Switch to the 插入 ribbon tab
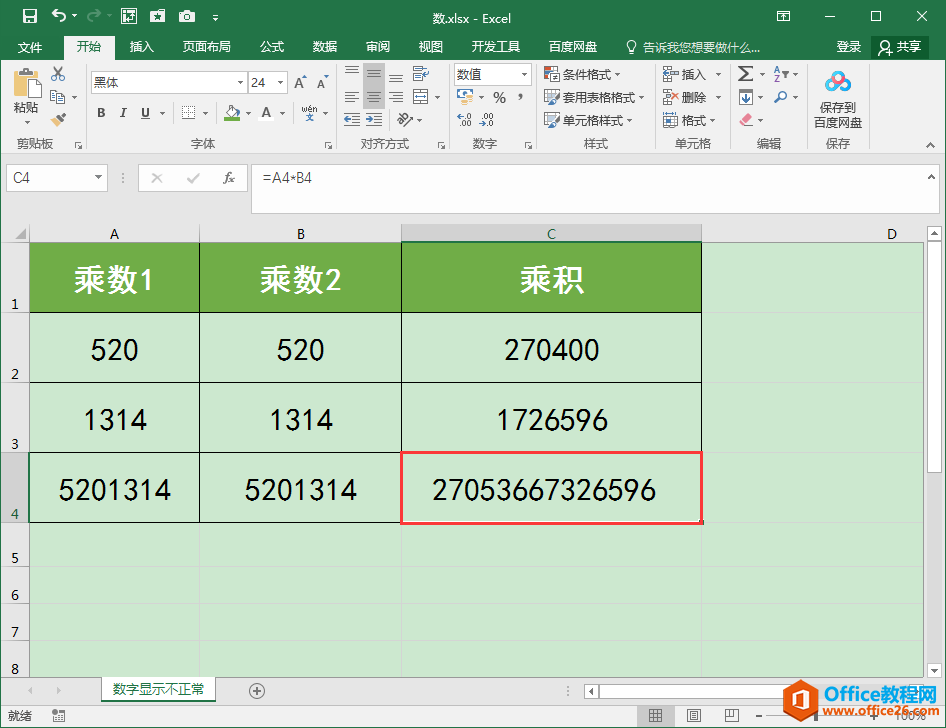946x728 pixels. pos(142,47)
